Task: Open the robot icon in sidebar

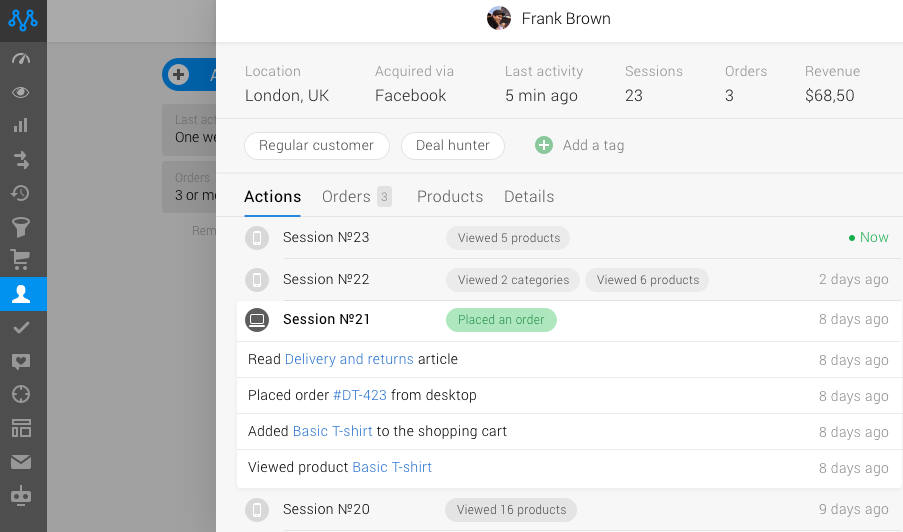Action: coord(21,495)
